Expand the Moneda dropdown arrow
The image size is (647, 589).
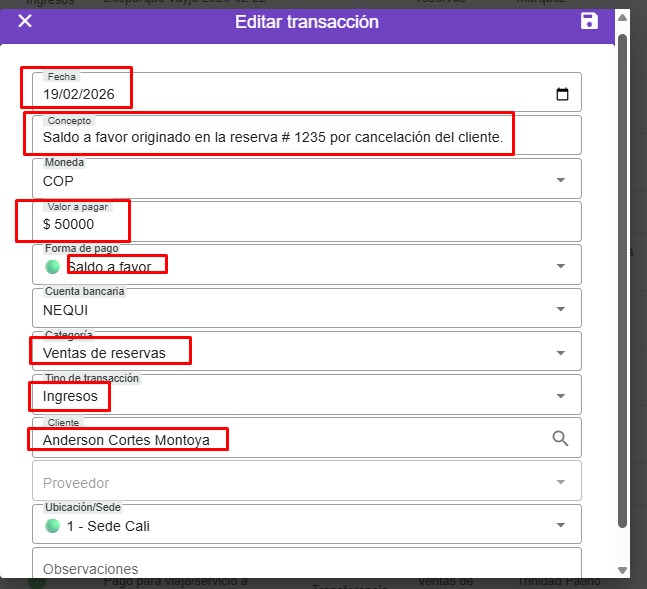click(561, 181)
